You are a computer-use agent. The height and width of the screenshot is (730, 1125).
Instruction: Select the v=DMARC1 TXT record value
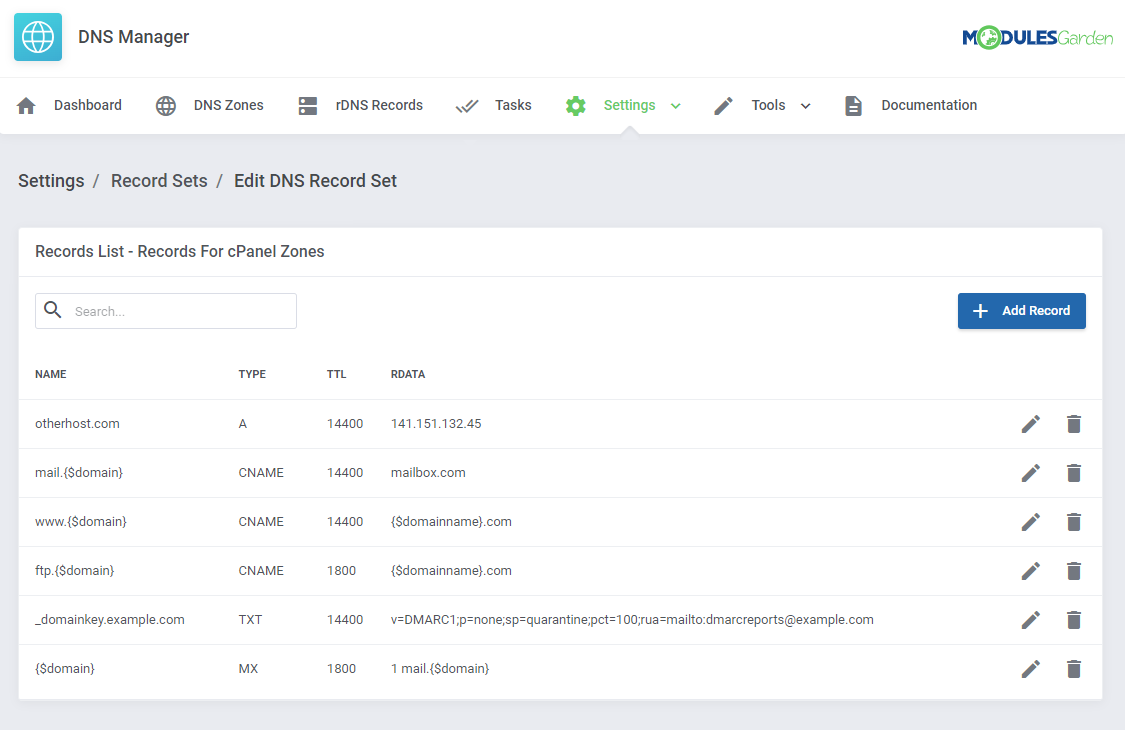(x=632, y=619)
